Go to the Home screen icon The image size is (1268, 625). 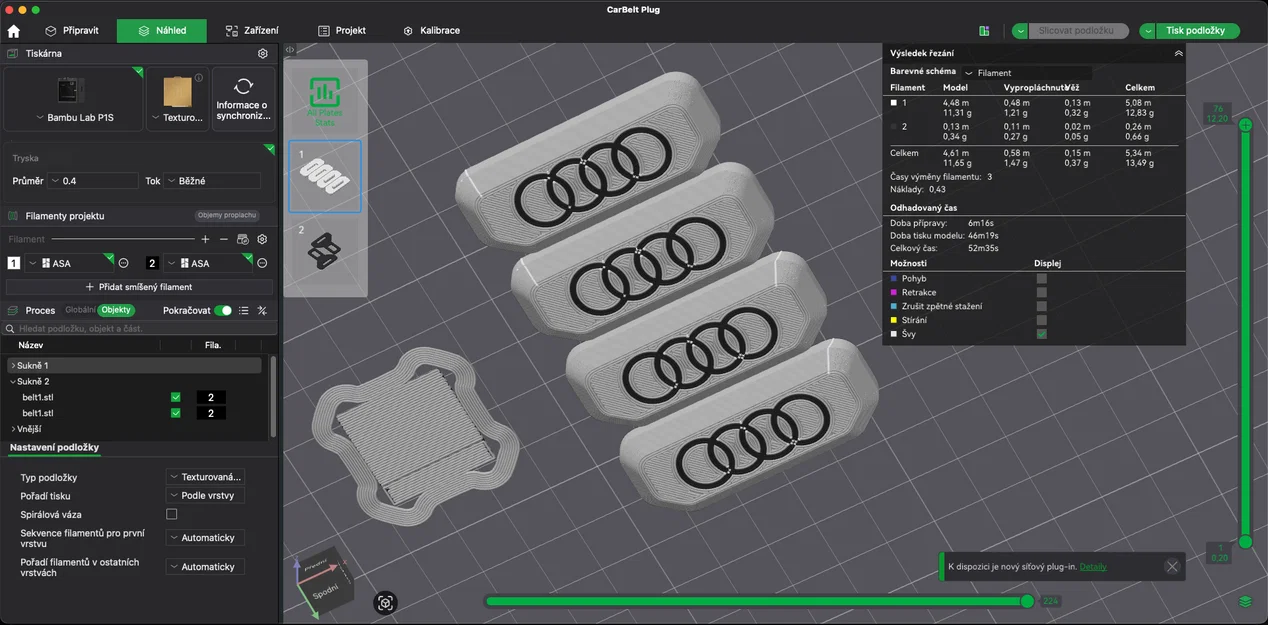click(13, 31)
